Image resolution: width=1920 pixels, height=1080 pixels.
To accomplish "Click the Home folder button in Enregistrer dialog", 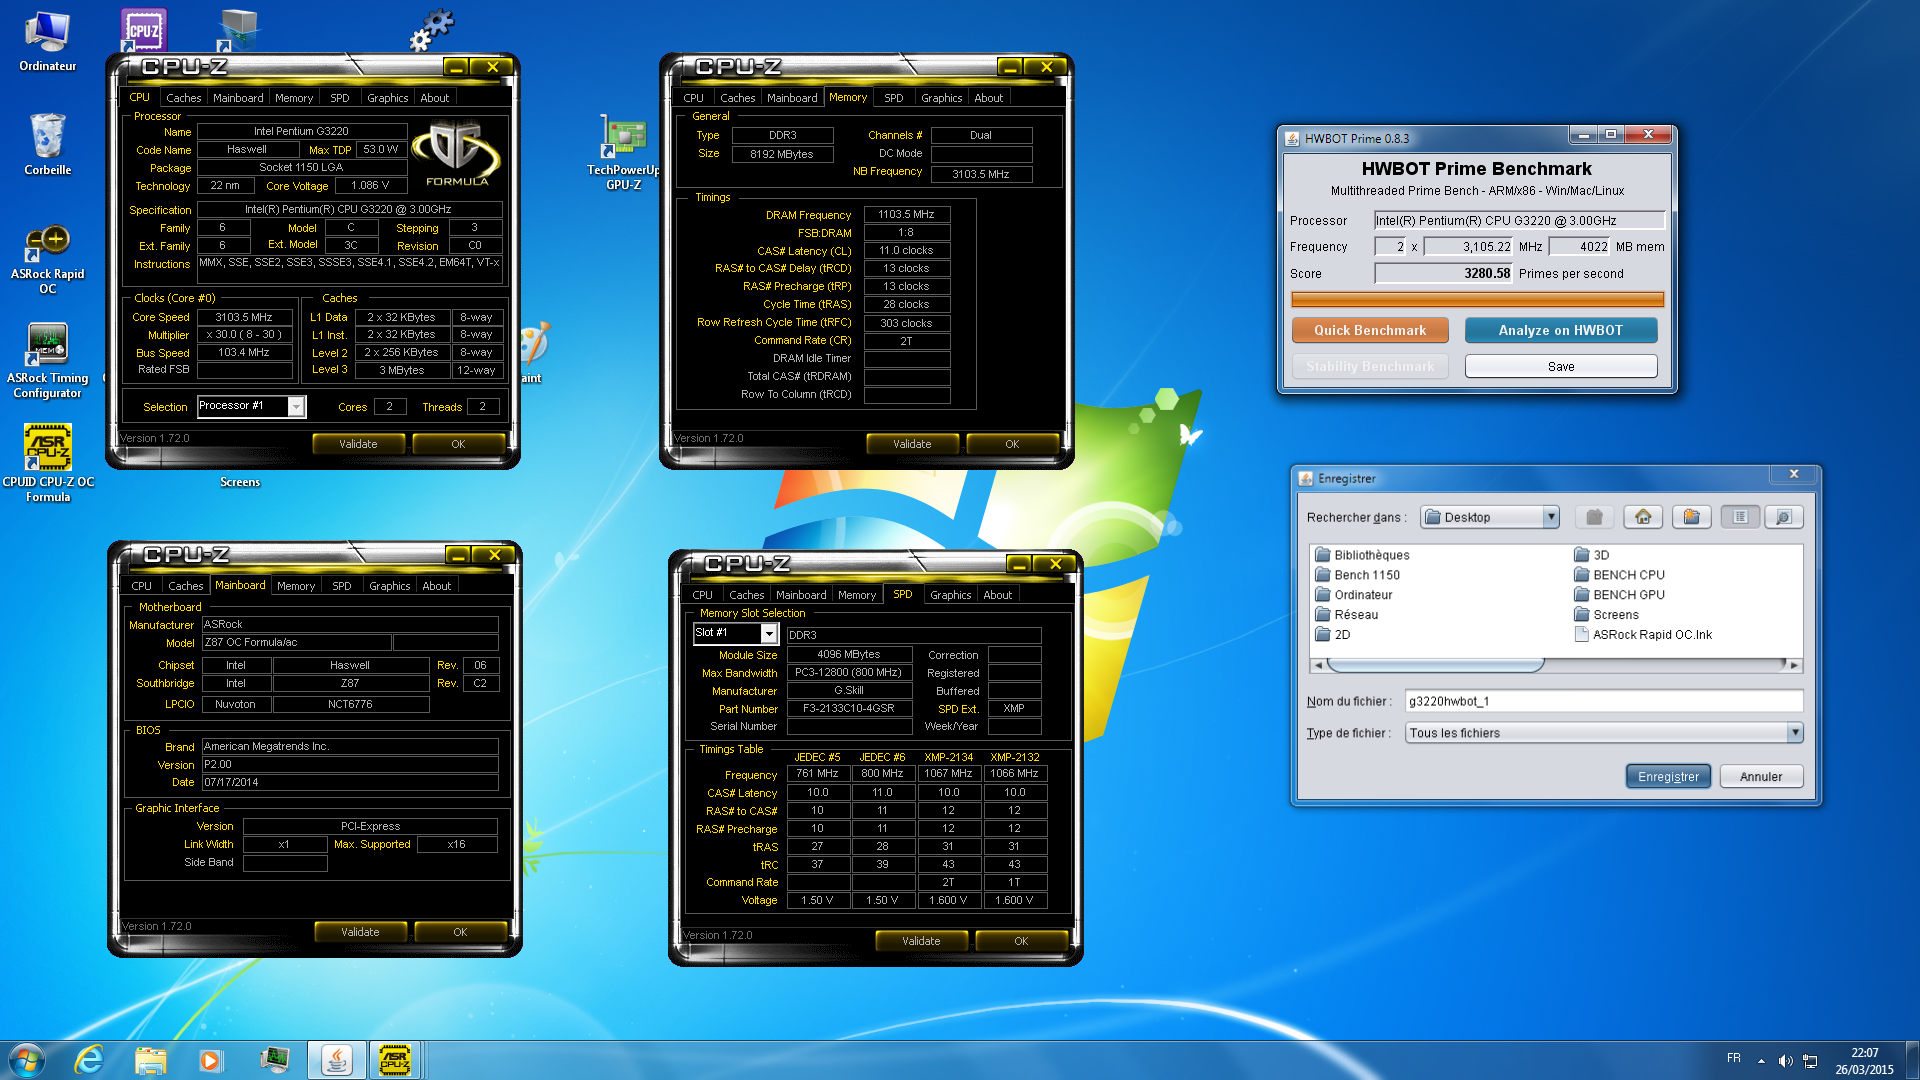I will tap(1643, 517).
